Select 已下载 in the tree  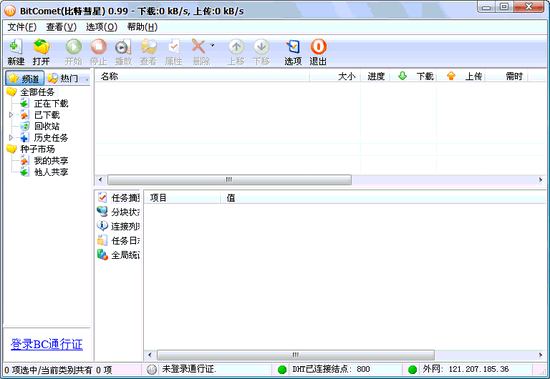[47, 115]
